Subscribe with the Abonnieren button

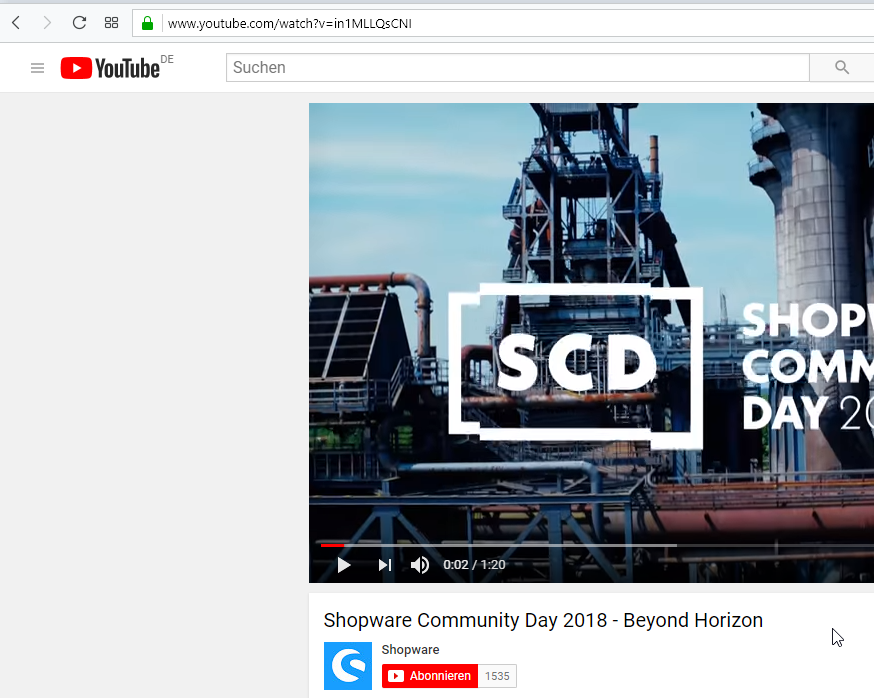pyautogui.click(x=430, y=676)
